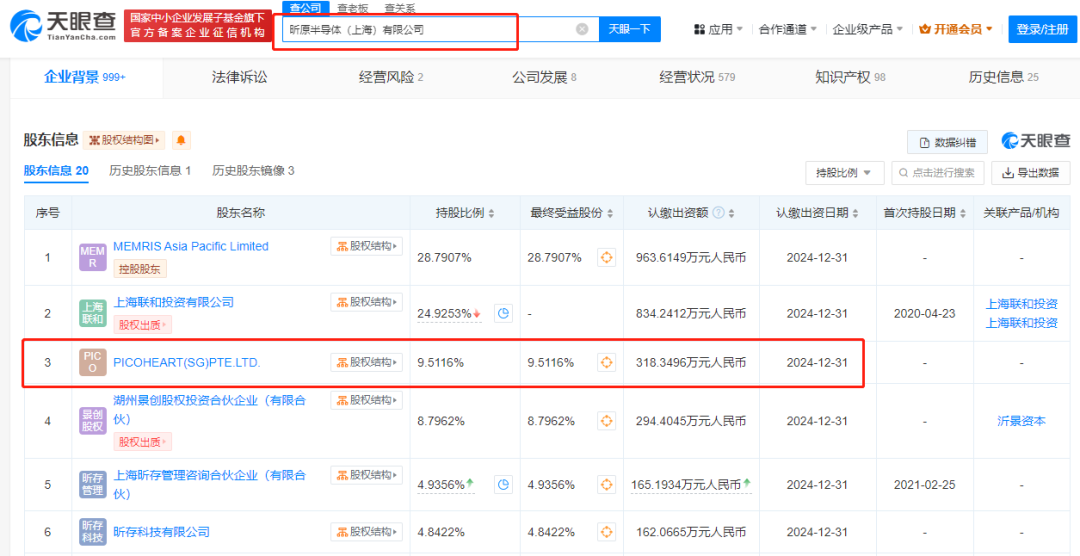Click beneficial share target icon for 湖州景创 row
1080x556 pixels.
606,420
